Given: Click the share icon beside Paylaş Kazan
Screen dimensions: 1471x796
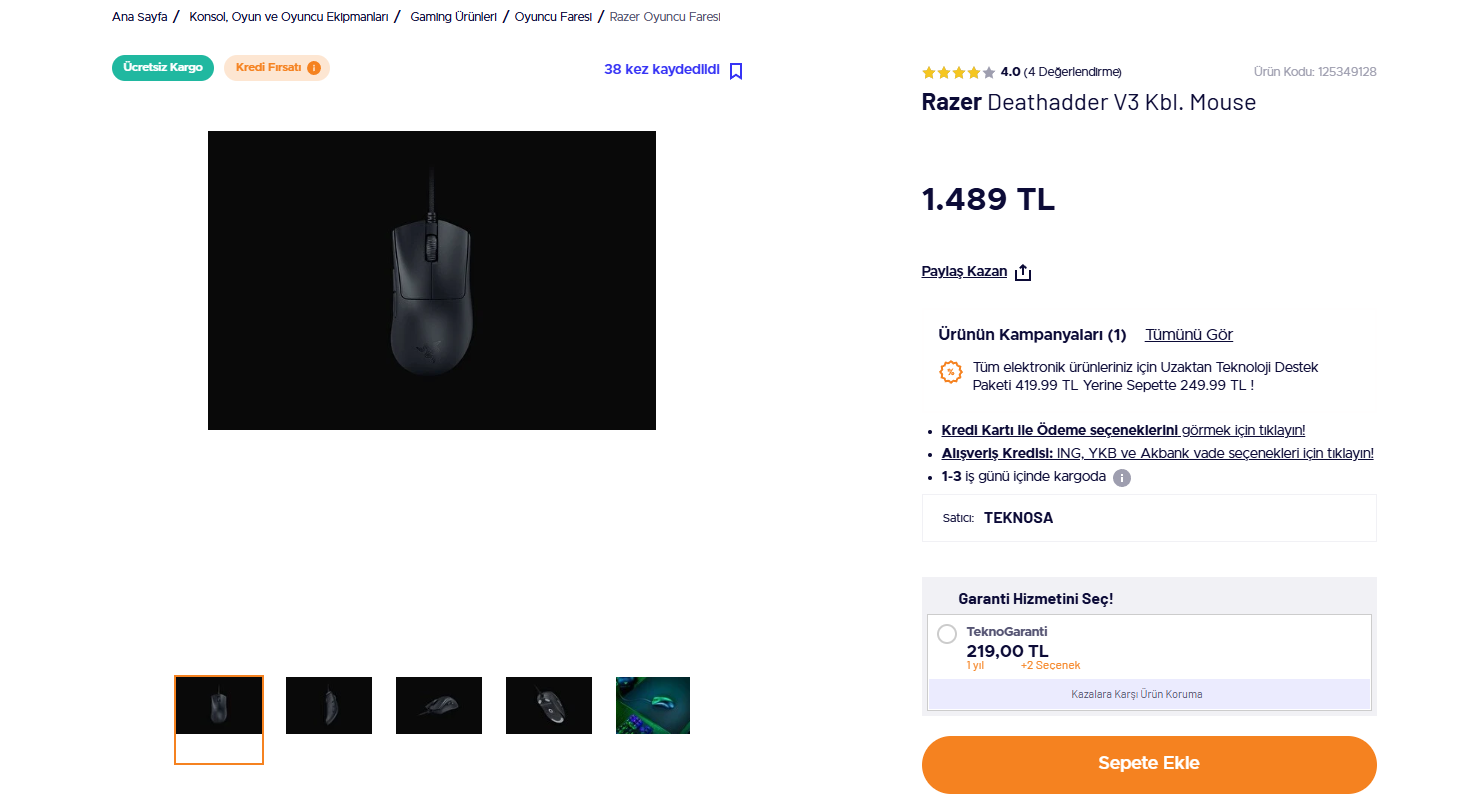Looking at the screenshot, I should click(1023, 273).
